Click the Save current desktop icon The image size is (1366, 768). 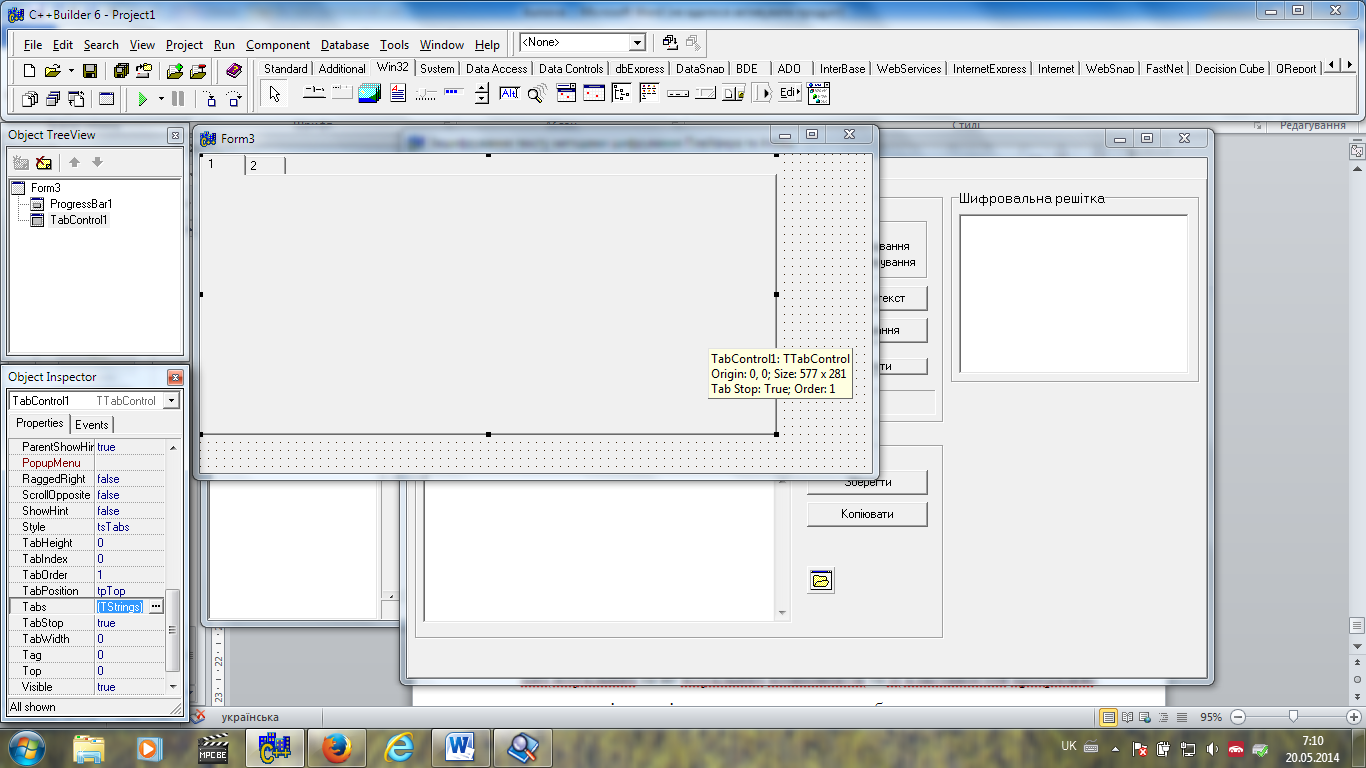670,43
